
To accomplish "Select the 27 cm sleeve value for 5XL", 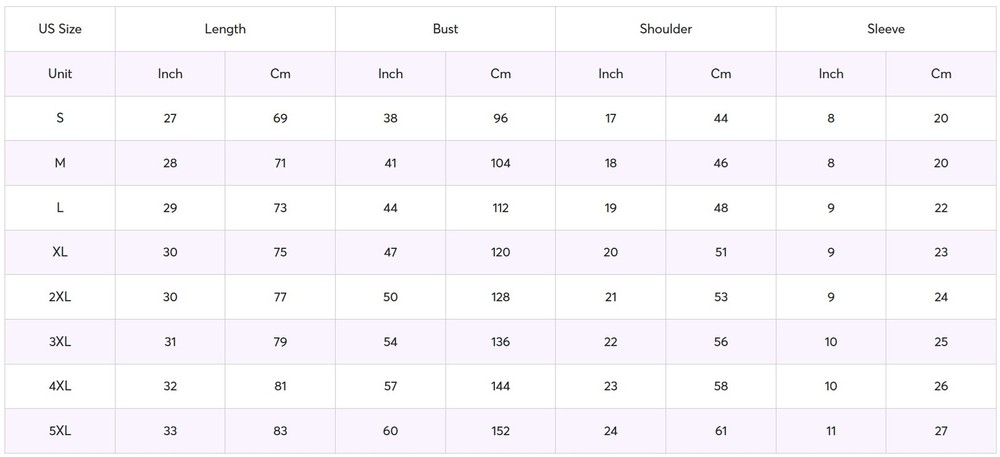I will [941, 431].
